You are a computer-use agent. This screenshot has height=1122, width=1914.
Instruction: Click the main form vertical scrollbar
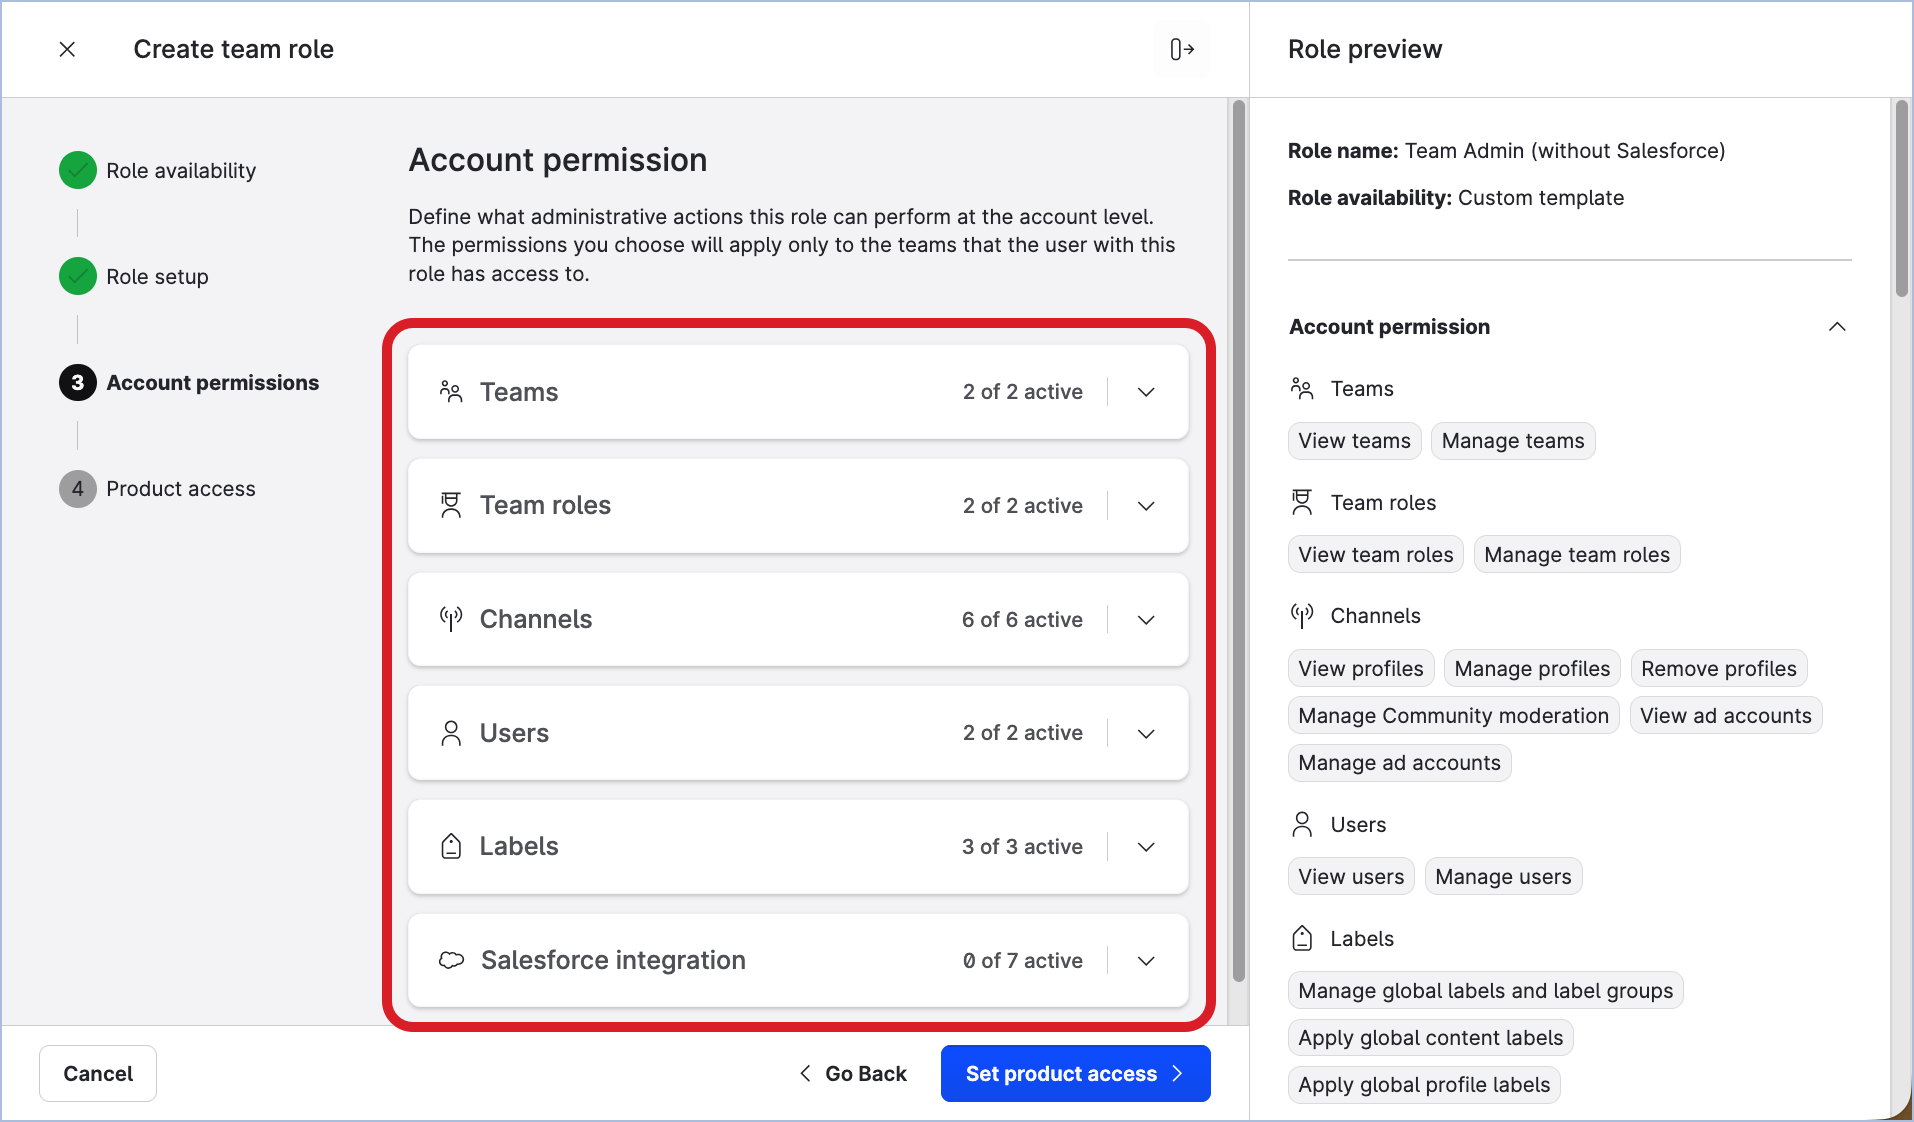1238,540
